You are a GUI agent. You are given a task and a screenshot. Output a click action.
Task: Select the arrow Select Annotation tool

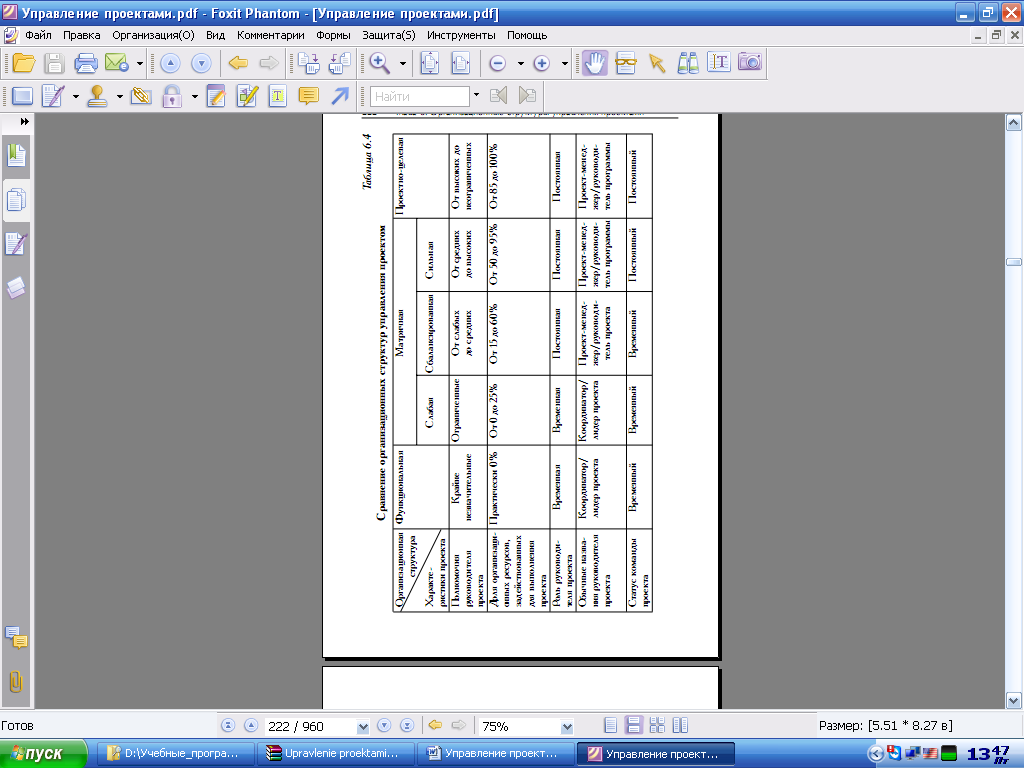[x=657, y=63]
